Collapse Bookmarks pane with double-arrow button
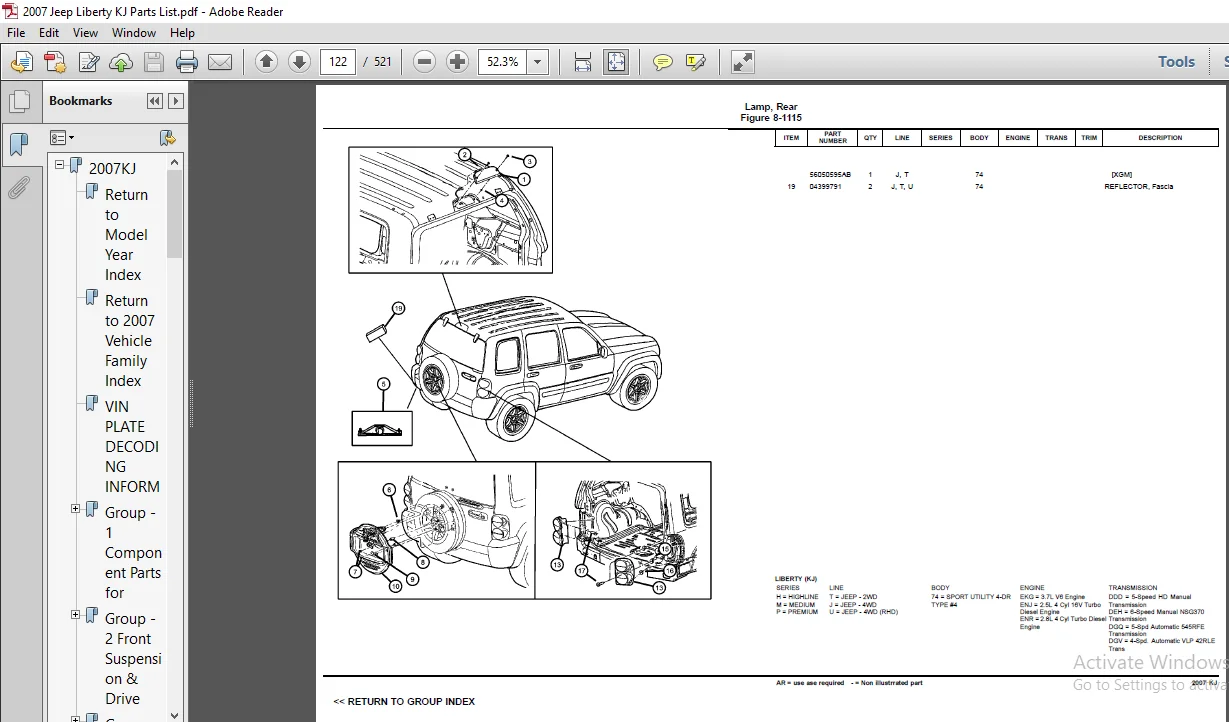The width and height of the screenshot is (1229, 722). [x=154, y=101]
